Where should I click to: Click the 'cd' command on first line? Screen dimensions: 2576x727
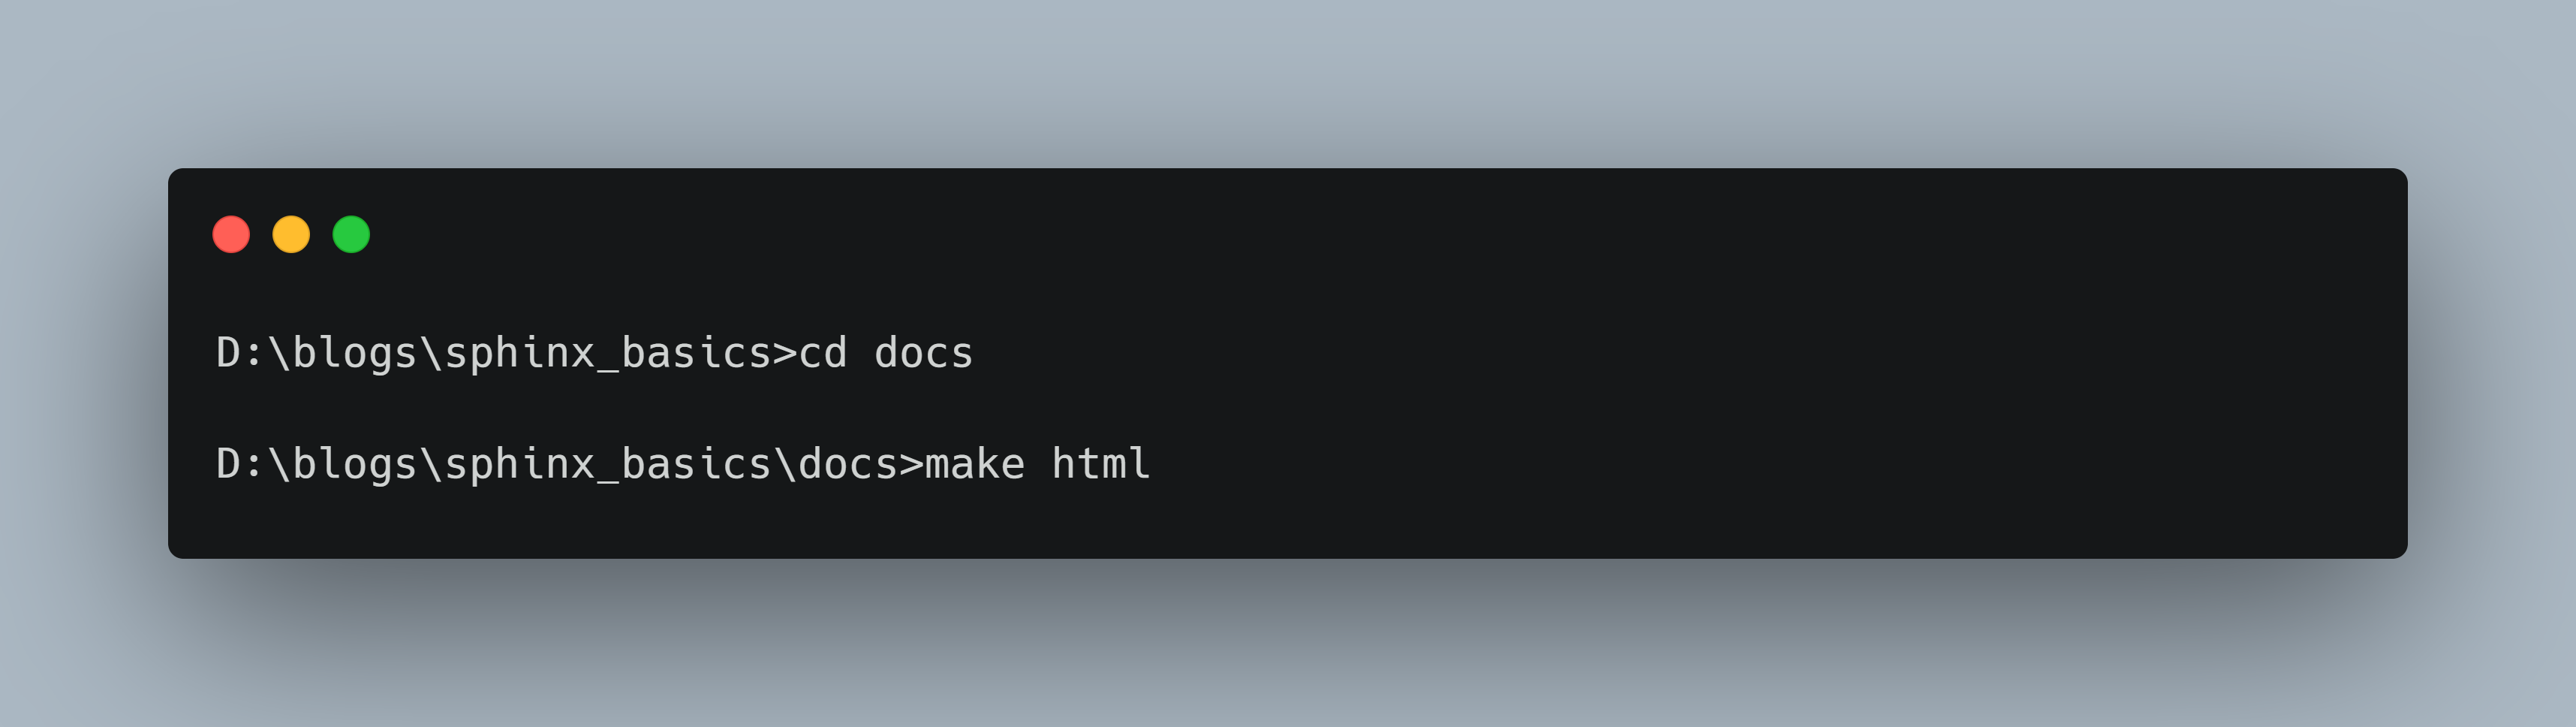(x=822, y=354)
